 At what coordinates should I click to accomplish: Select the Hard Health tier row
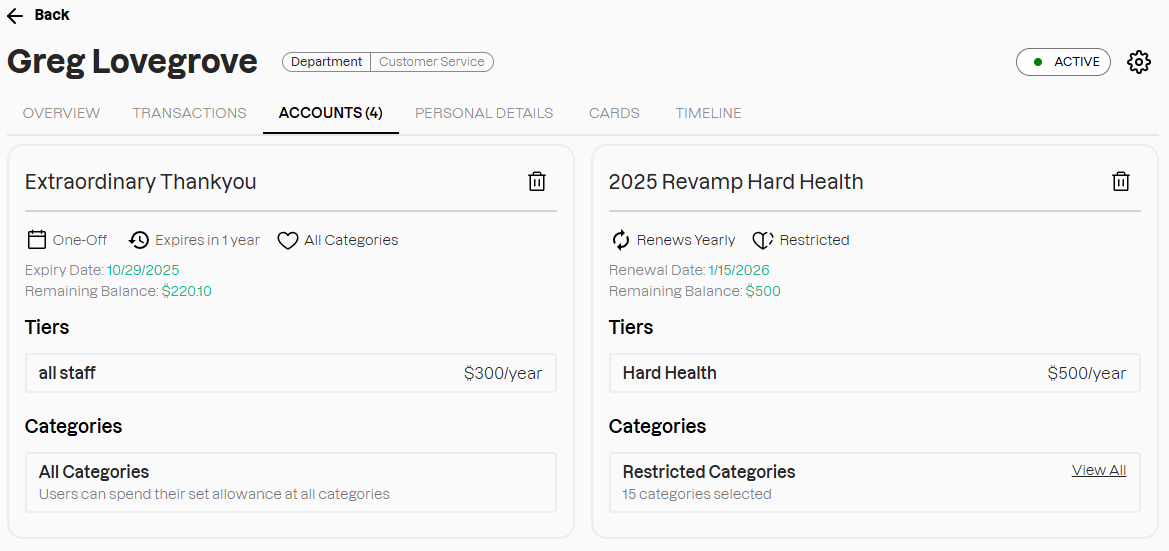click(874, 373)
